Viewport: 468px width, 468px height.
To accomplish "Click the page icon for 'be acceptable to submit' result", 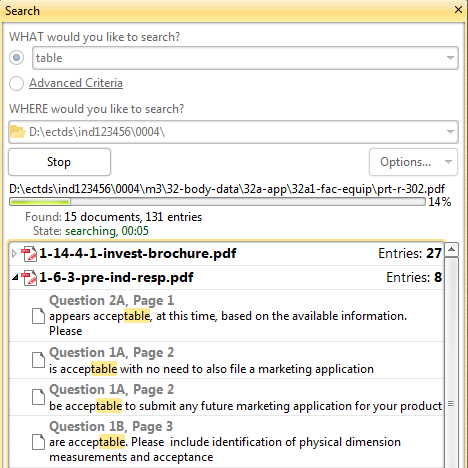I will pos(38,397).
